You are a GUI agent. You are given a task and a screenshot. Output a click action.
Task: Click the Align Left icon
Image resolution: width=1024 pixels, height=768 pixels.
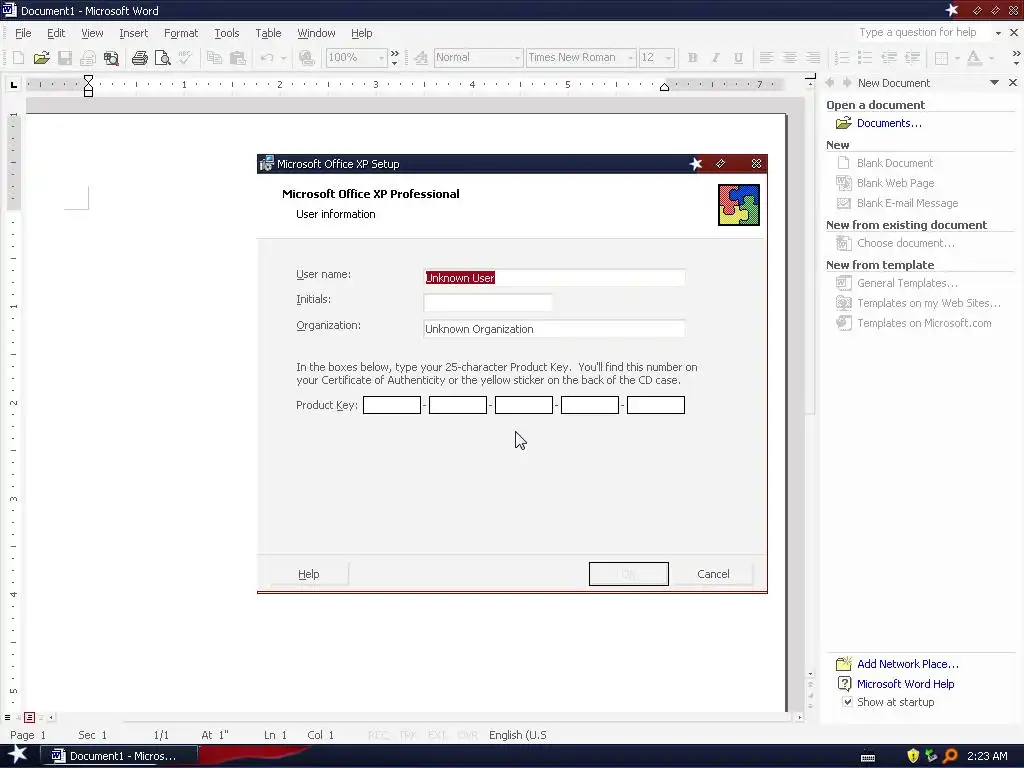pyautogui.click(x=766, y=58)
